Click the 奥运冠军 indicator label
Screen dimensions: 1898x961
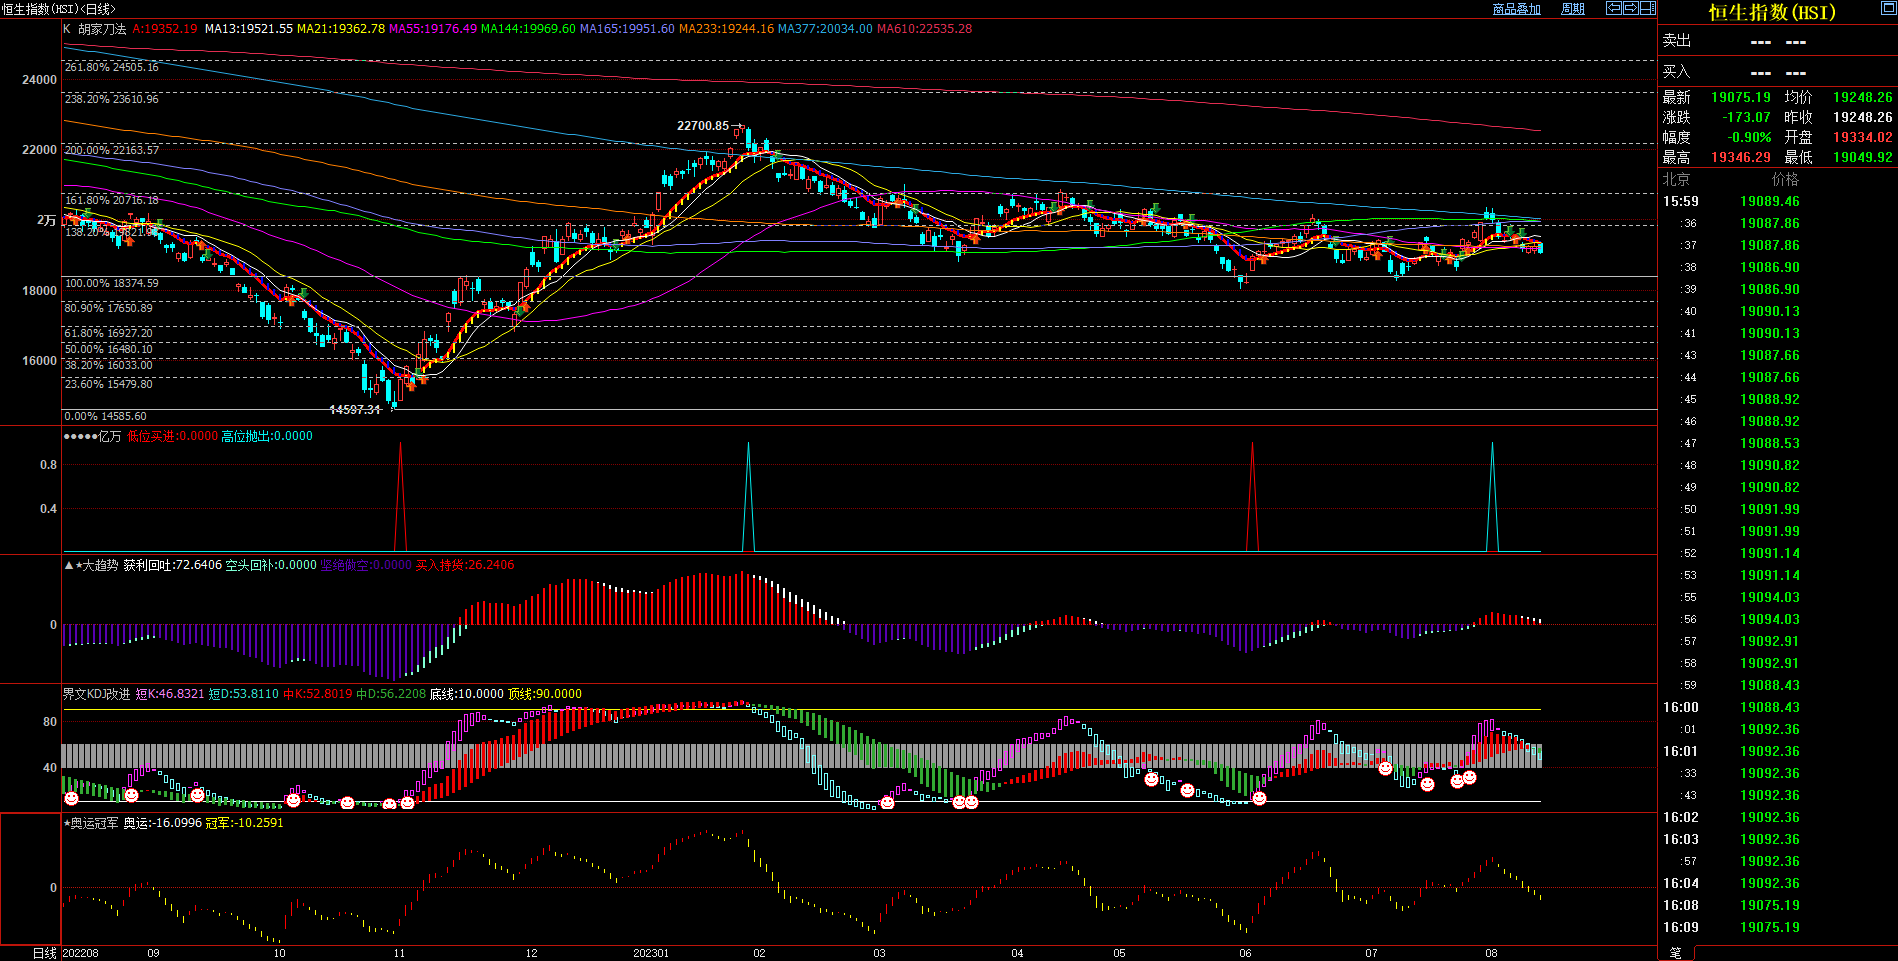click(x=94, y=823)
